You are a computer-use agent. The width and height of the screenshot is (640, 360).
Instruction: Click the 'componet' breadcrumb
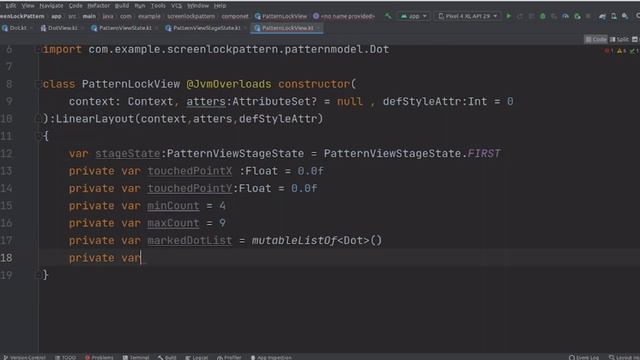235,16
